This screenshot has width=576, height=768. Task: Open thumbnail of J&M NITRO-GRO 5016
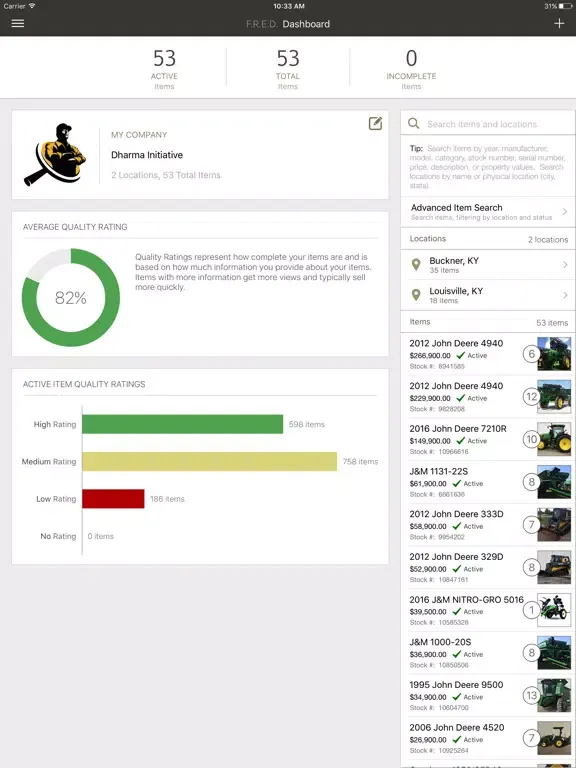(x=554, y=610)
